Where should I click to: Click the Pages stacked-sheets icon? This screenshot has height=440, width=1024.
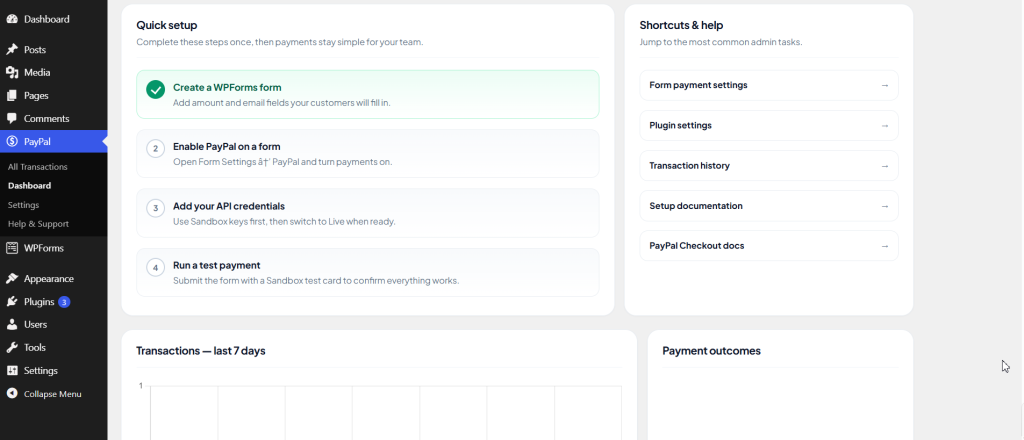click(12, 95)
